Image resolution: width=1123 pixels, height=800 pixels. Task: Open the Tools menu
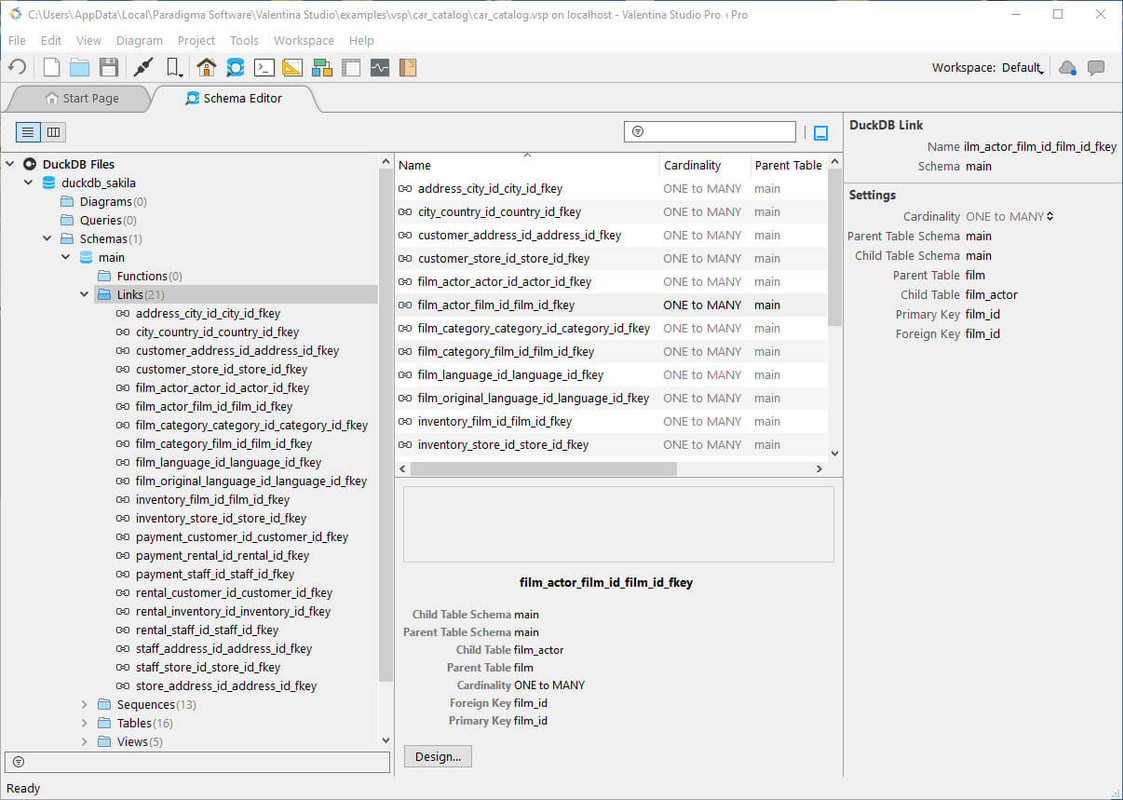244,40
